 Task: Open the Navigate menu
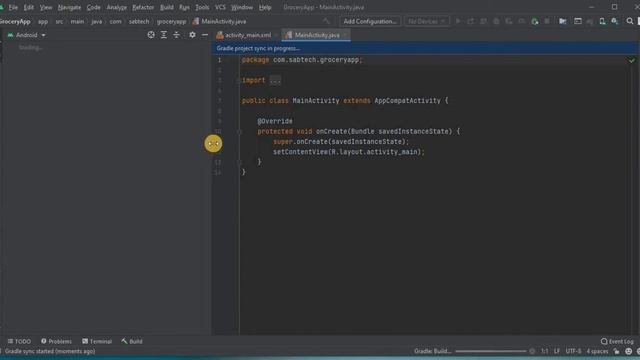[x=69, y=7]
